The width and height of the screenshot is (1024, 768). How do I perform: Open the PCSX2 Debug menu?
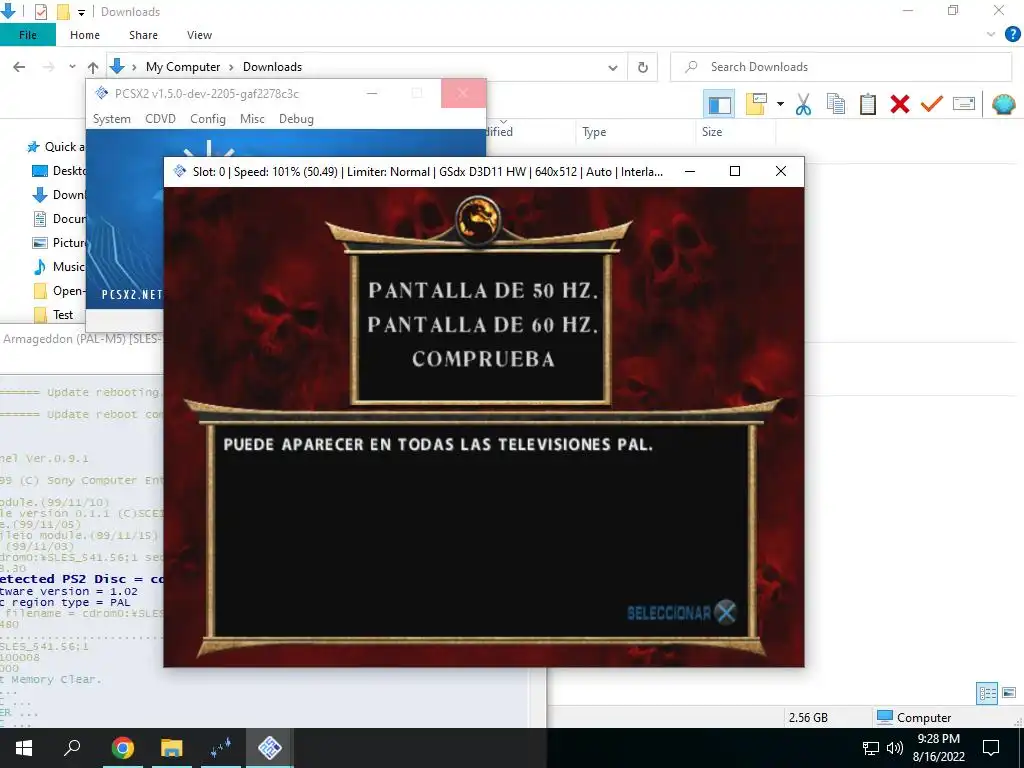coord(296,119)
